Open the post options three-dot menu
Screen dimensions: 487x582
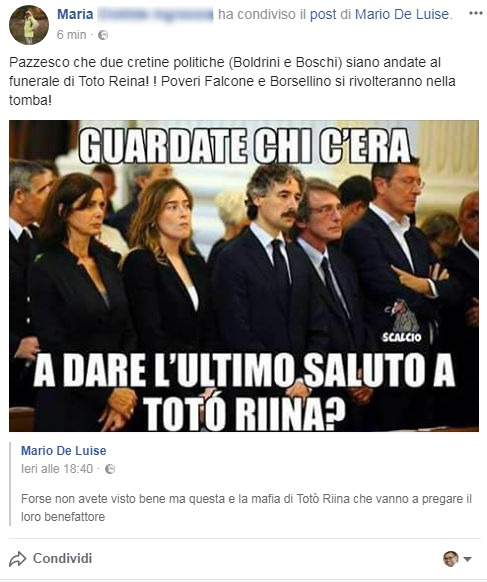[475, 14]
